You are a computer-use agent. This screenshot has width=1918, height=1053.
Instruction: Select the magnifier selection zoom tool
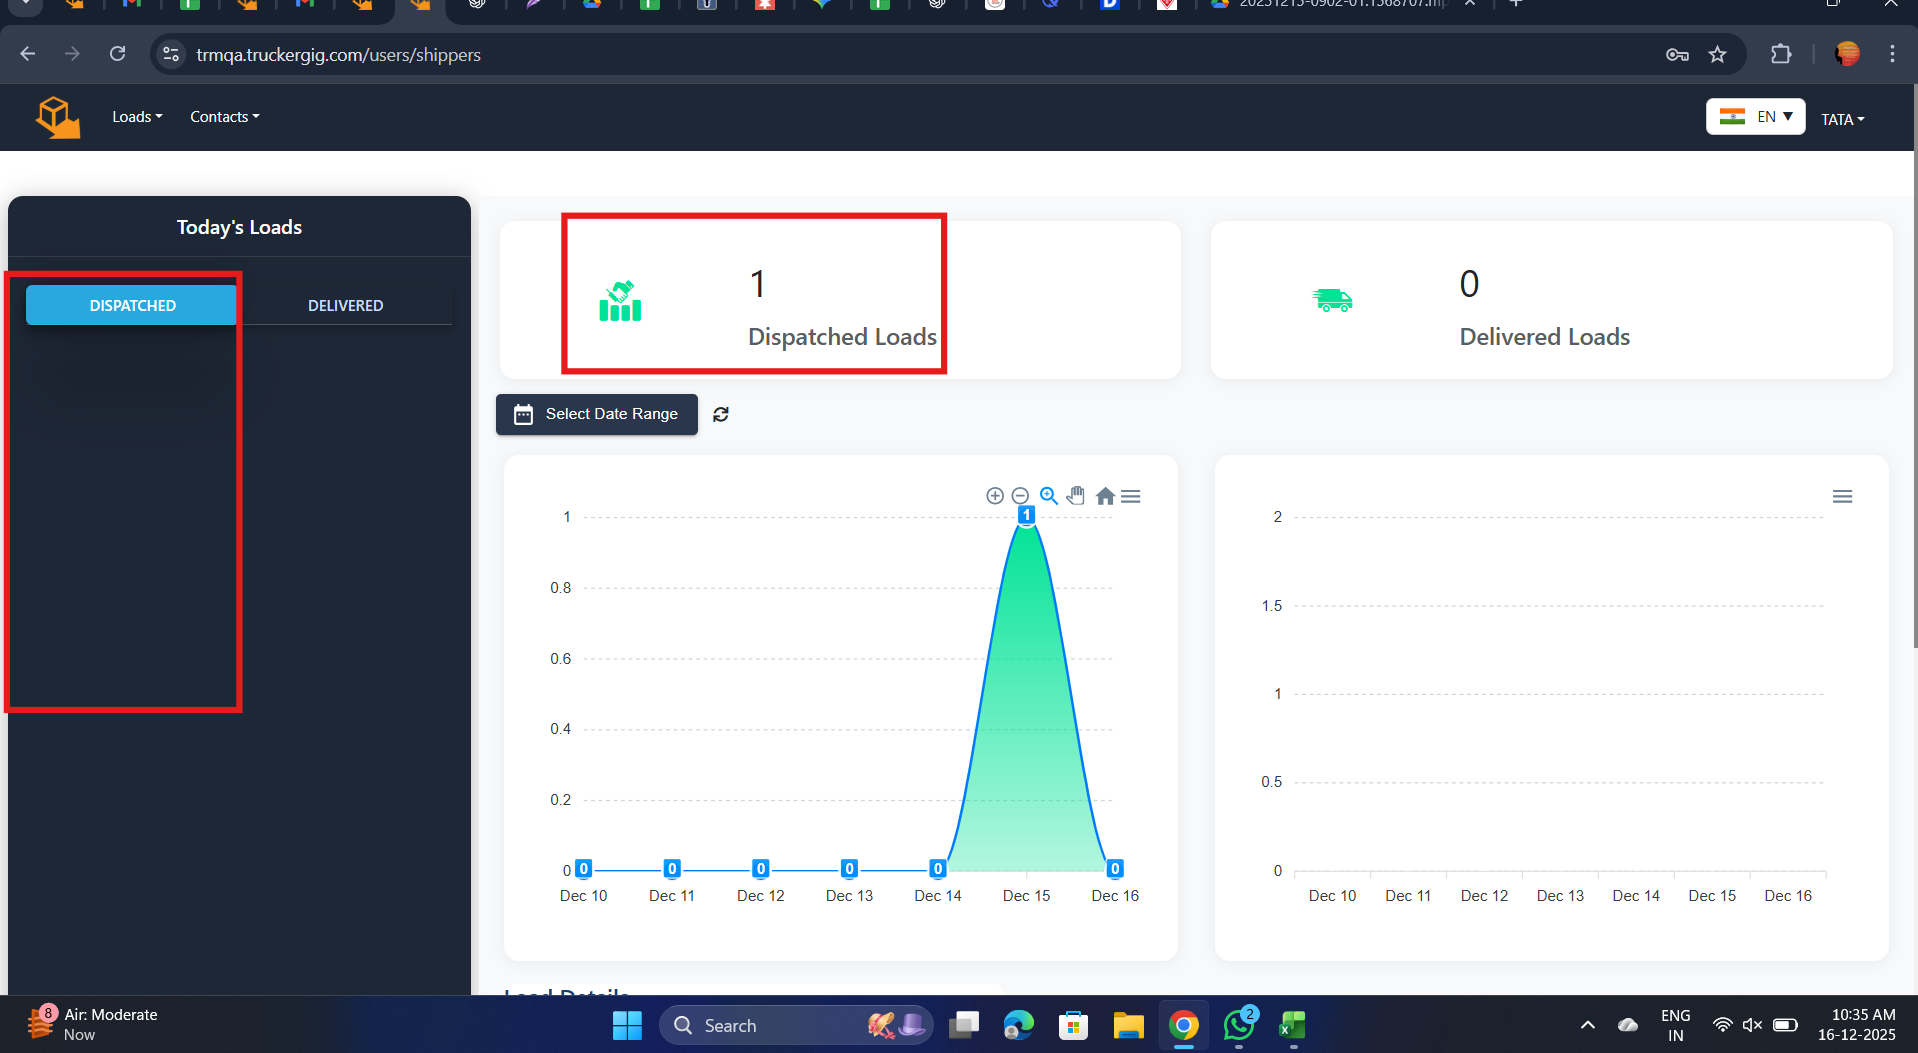1049,496
